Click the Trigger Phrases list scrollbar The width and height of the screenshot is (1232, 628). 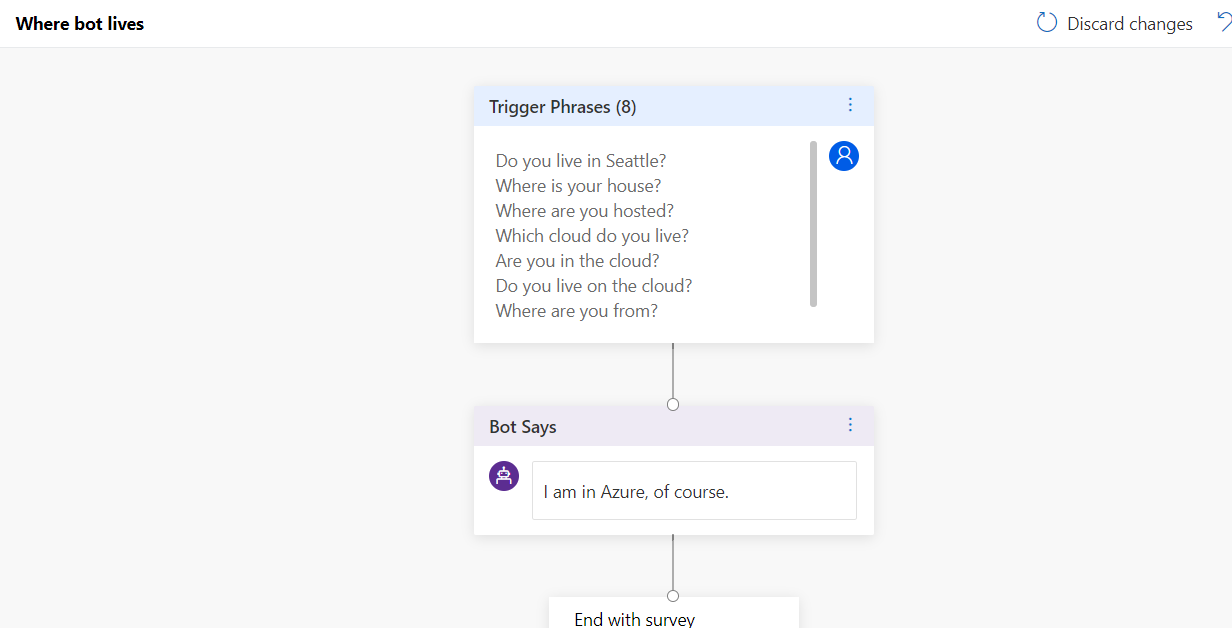click(813, 223)
